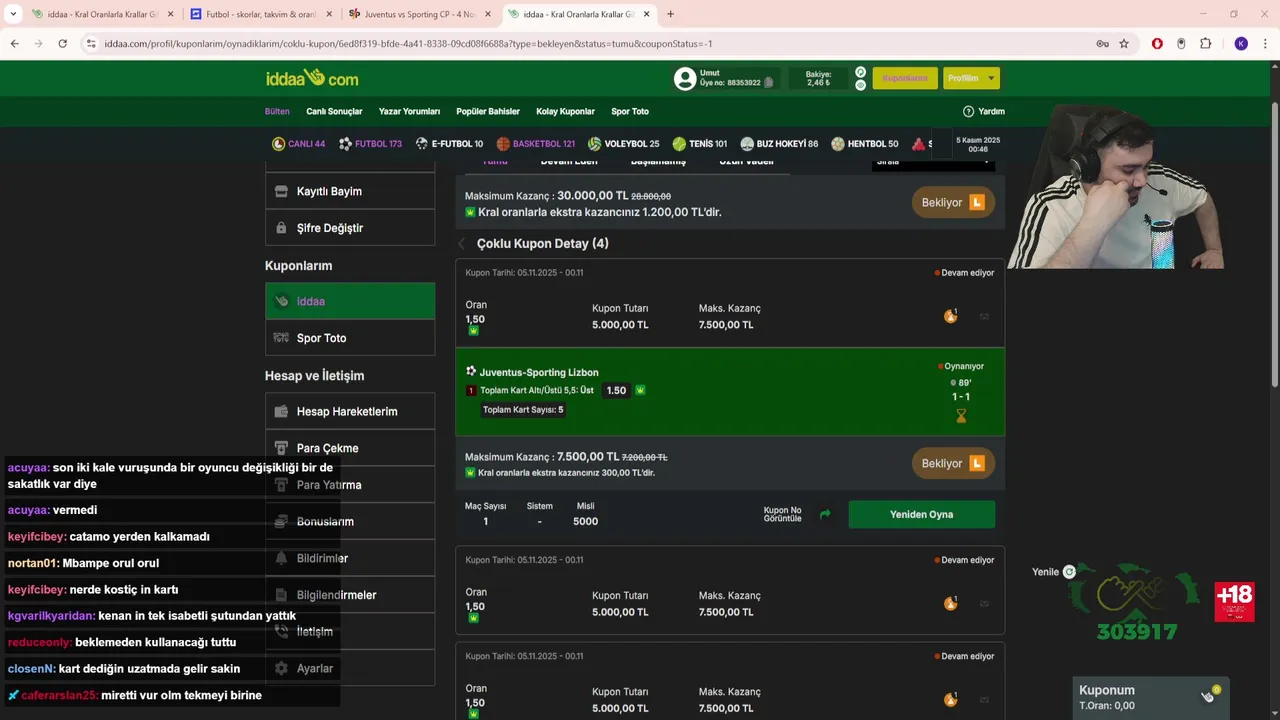The height and width of the screenshot is (720, 1280).
Task: Open the Bülten menu item
Action: 277,111
